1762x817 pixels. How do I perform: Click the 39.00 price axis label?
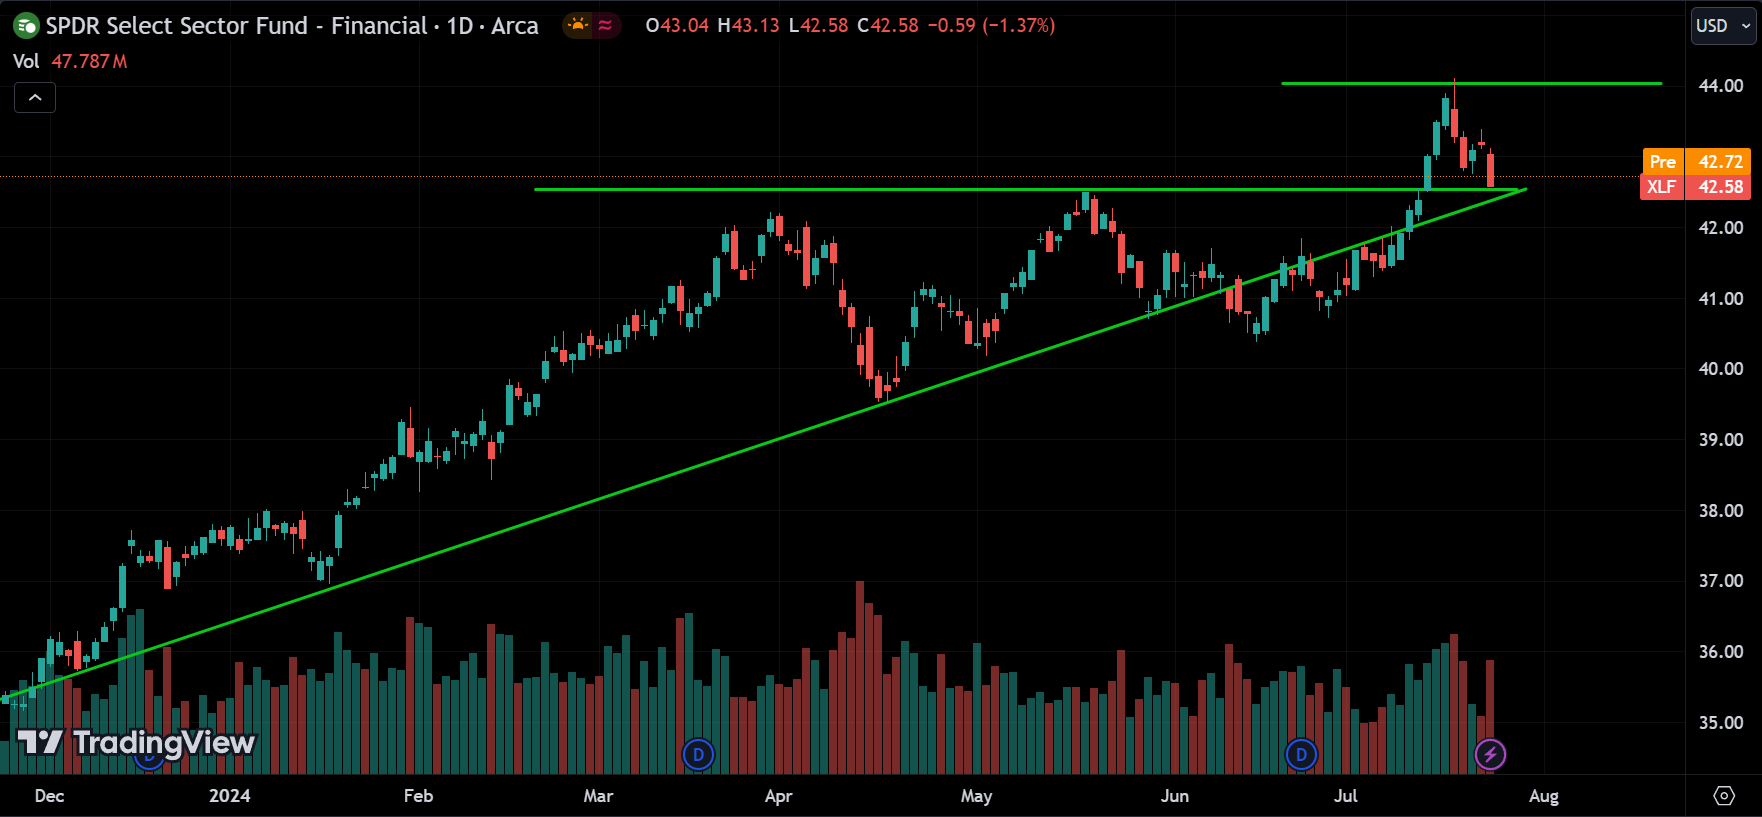coord(1720,440)
